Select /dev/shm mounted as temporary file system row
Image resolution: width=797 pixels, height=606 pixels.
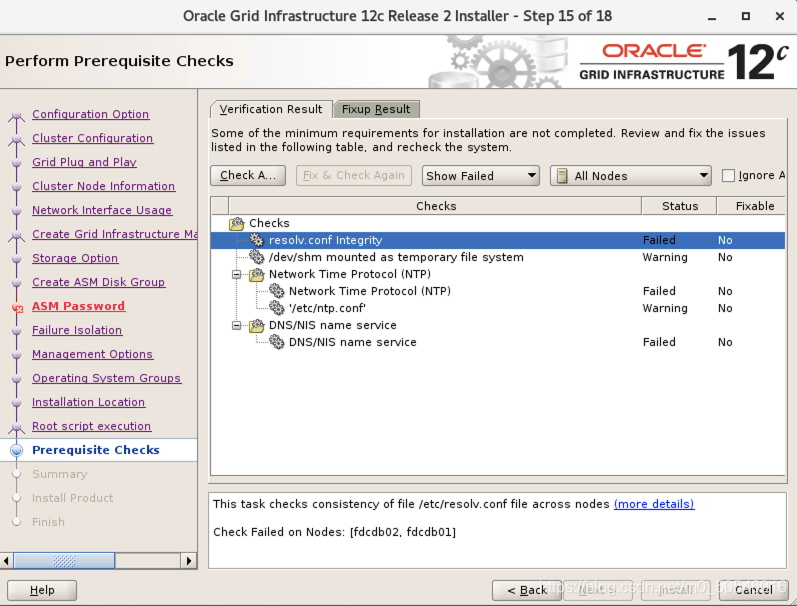tap(498, 257)
